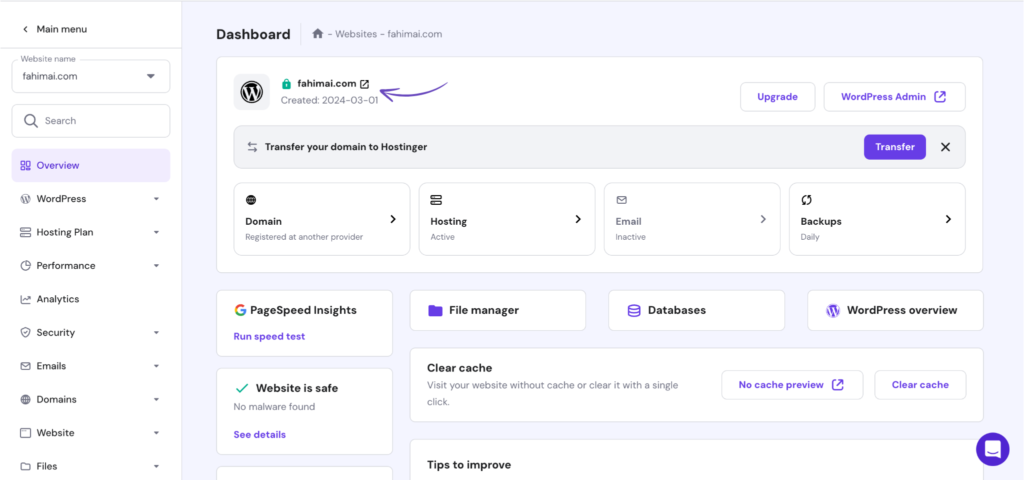Click the Clear cache button
1024x480 pixels.
coord(920,385)
